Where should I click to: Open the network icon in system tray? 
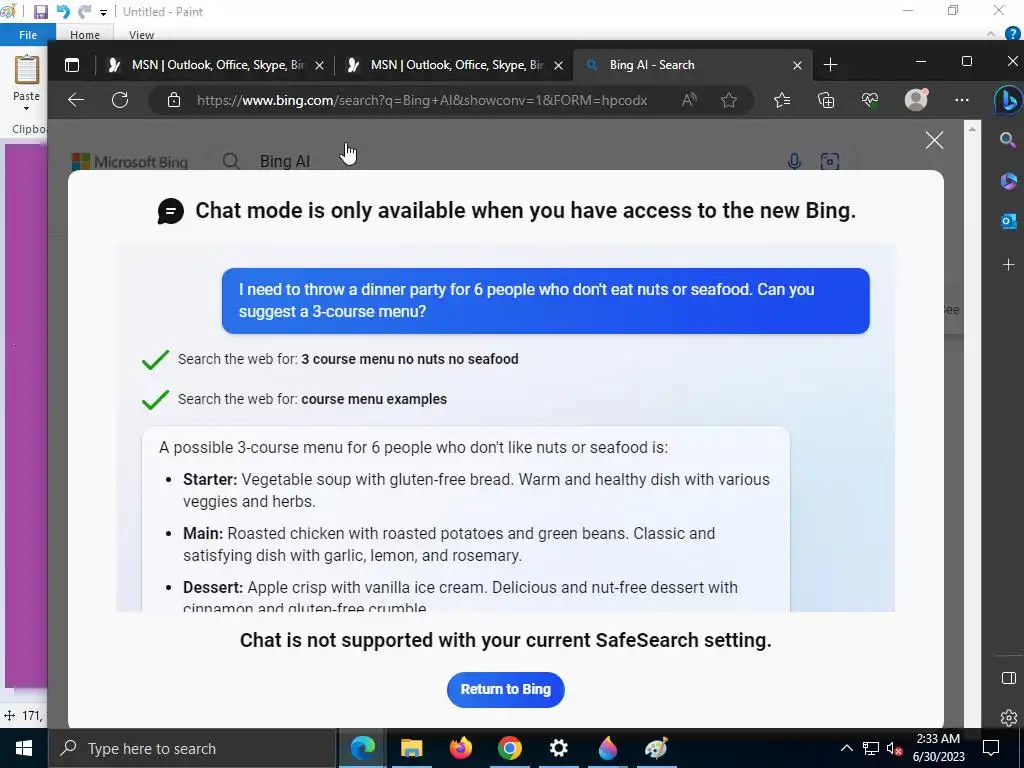point(871,748)
